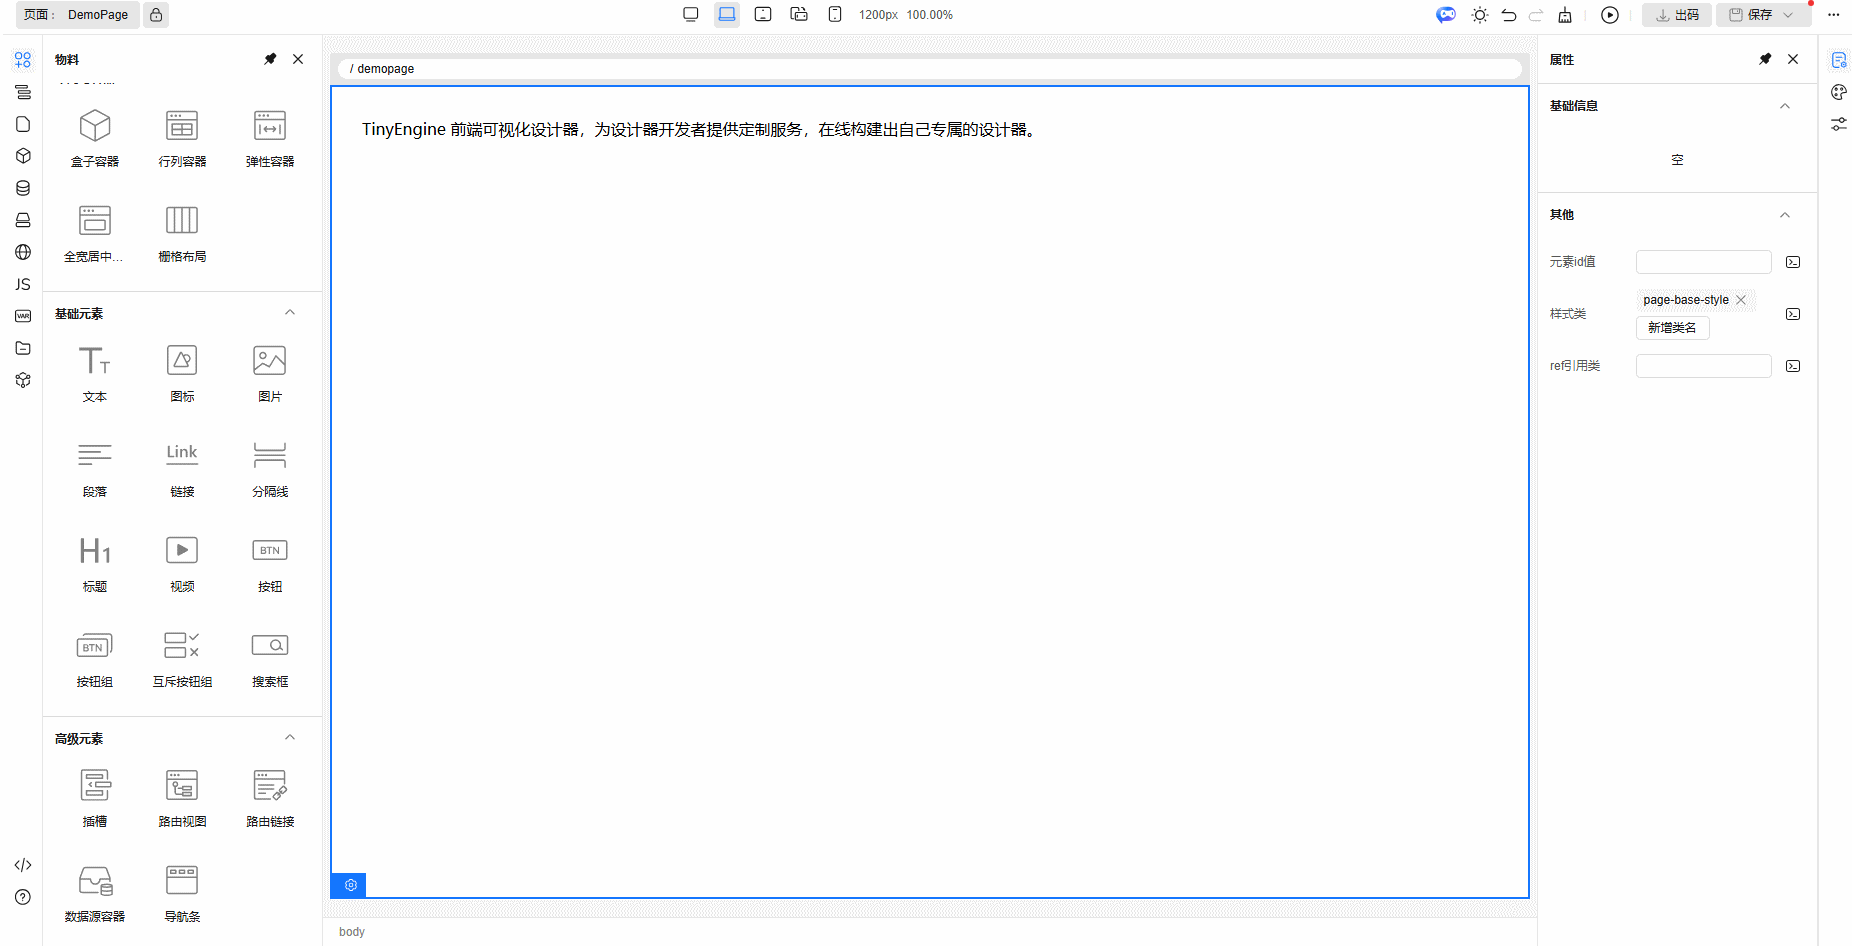Open the 页面: DemoPage menu
Screen dimensions: 1852x946
click(75, 15)
